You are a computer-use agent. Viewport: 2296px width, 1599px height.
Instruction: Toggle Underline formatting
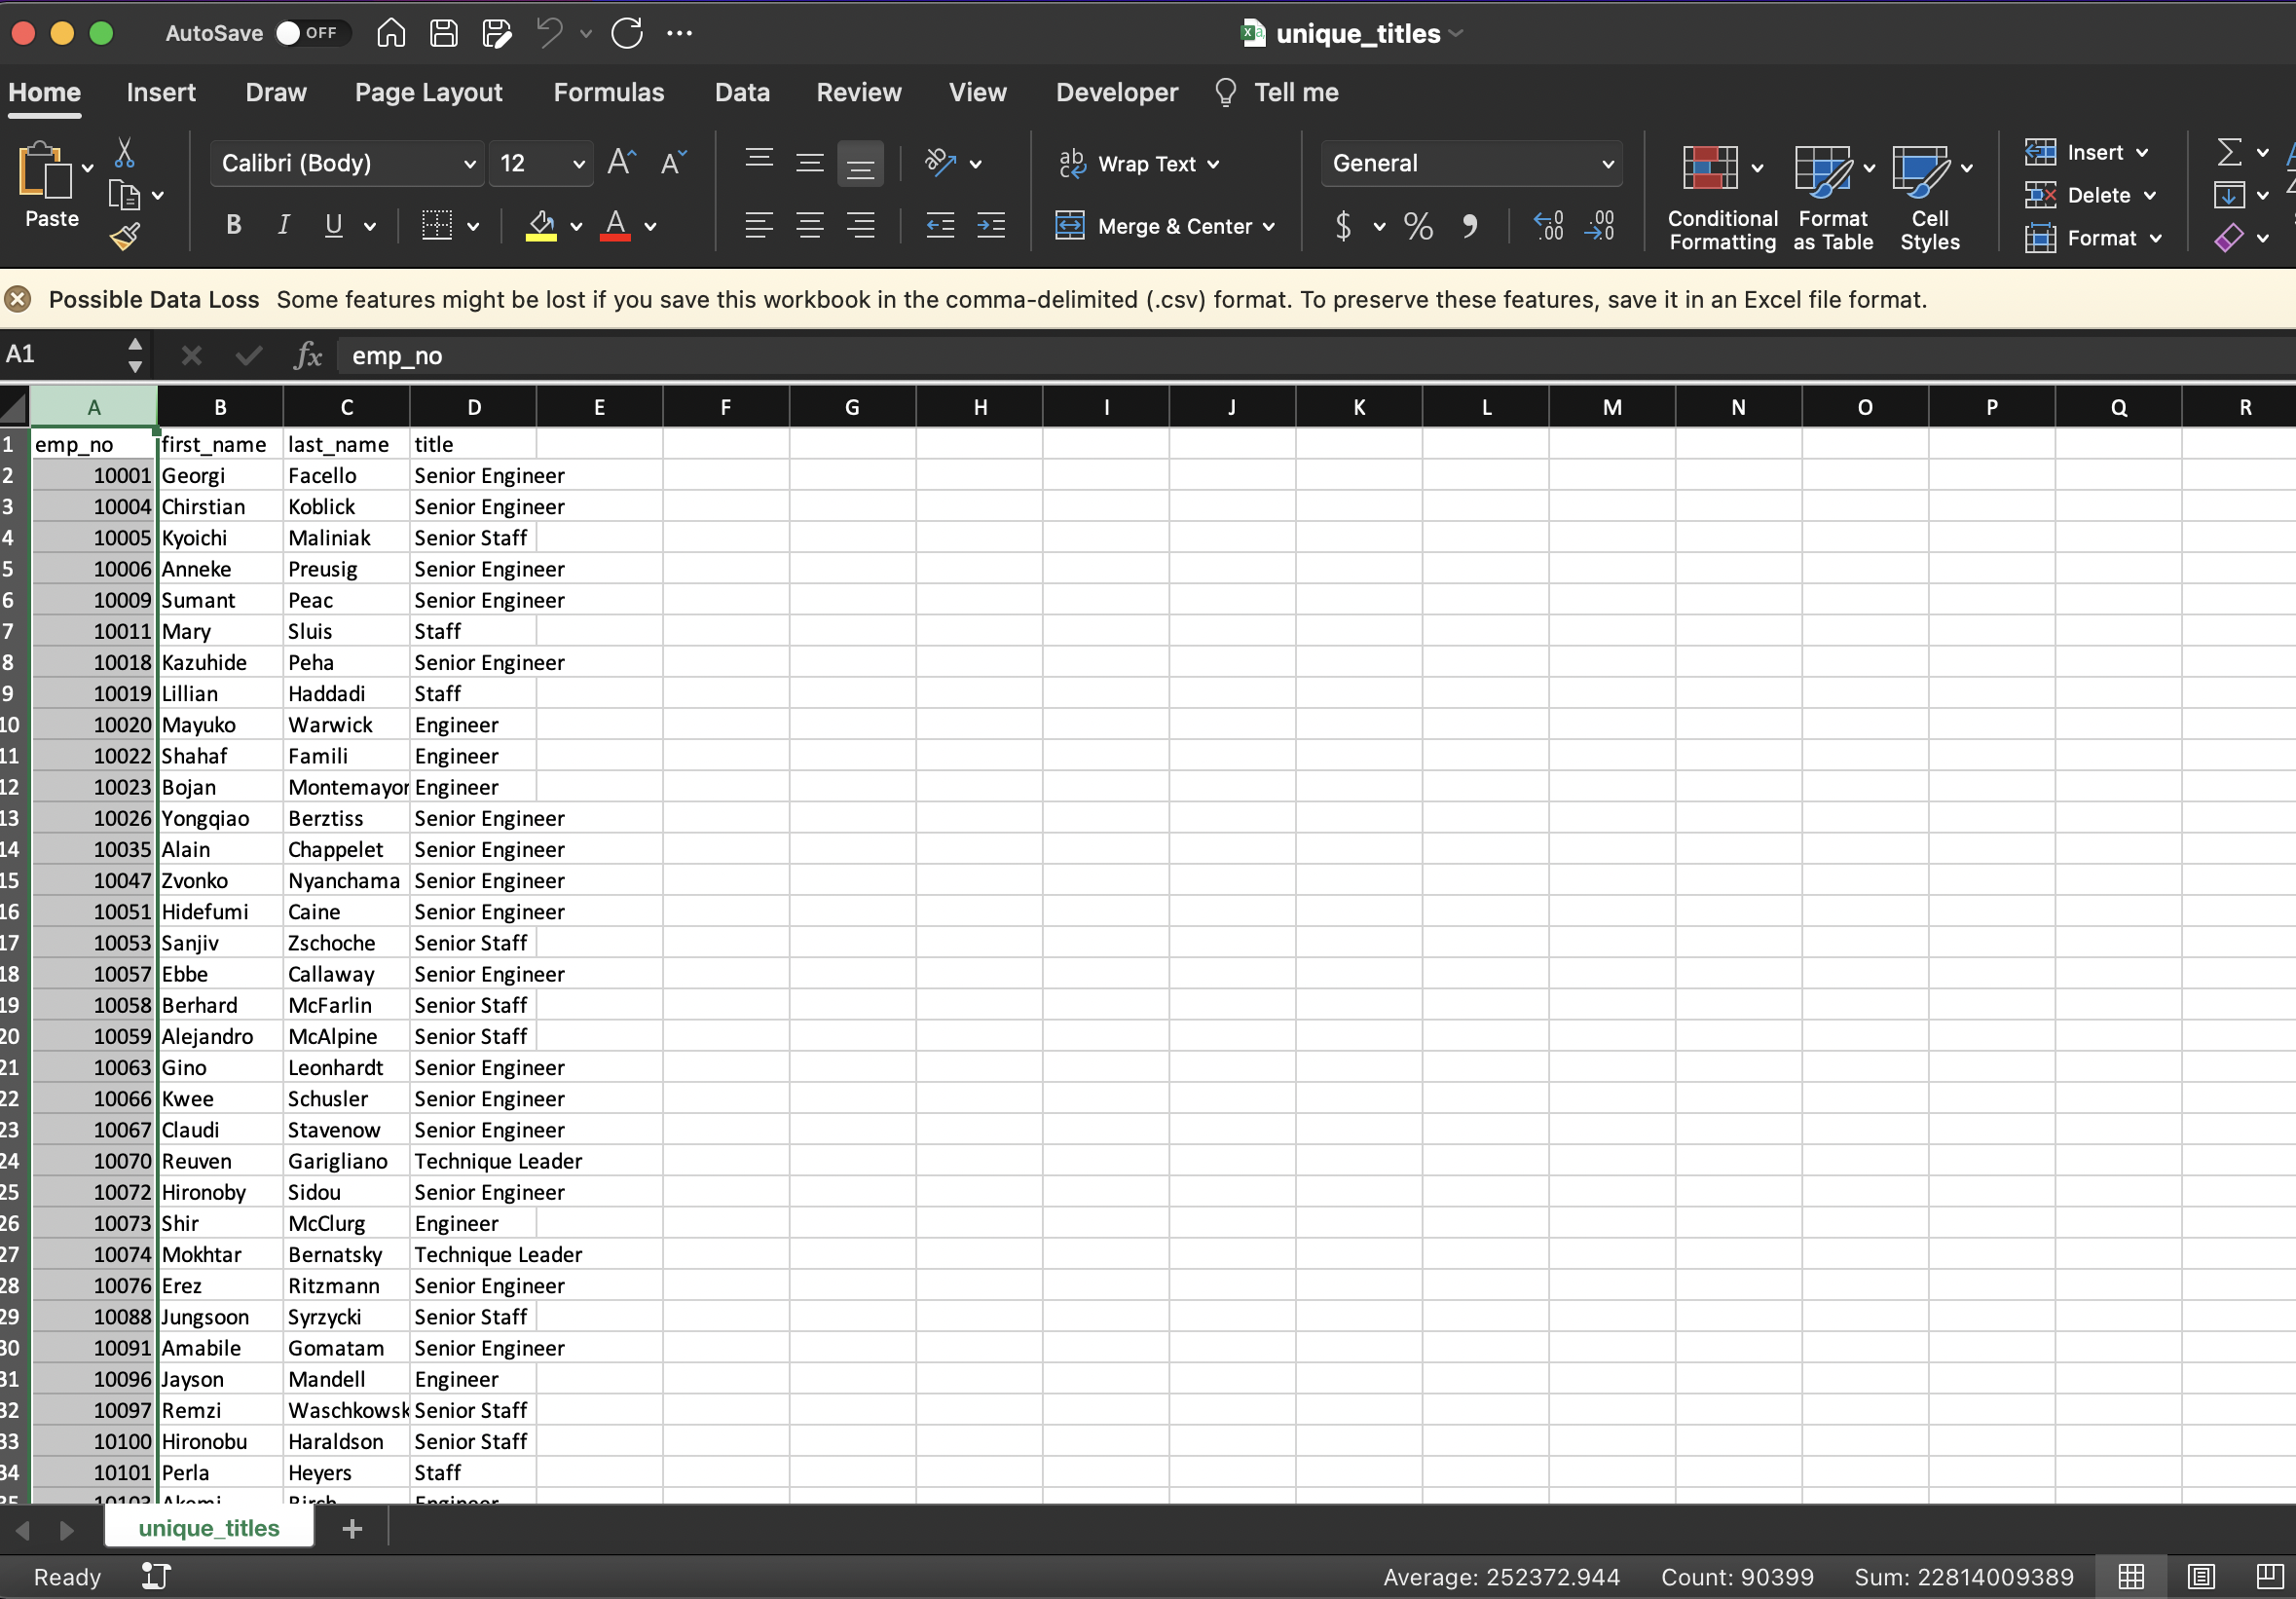click(x=334, y=225)
